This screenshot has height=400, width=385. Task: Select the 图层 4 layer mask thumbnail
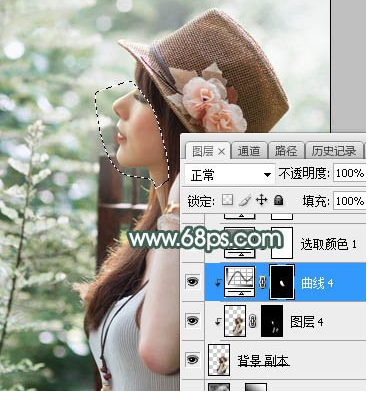(x=272, y=321)
